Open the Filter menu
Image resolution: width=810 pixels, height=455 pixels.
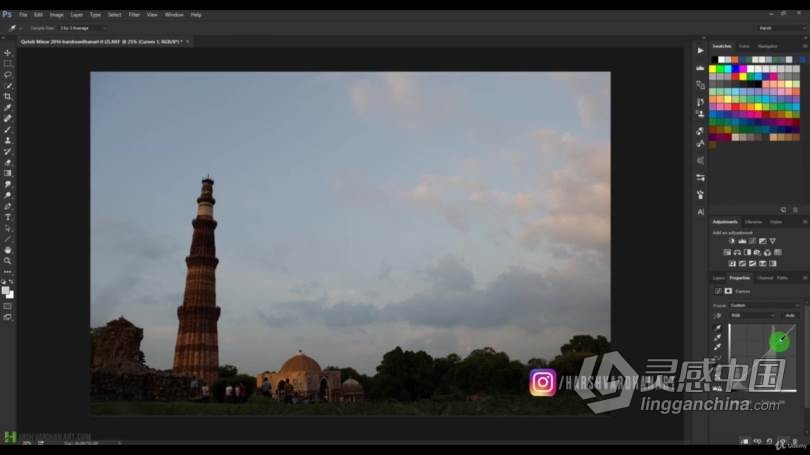[x=134, y=15]
